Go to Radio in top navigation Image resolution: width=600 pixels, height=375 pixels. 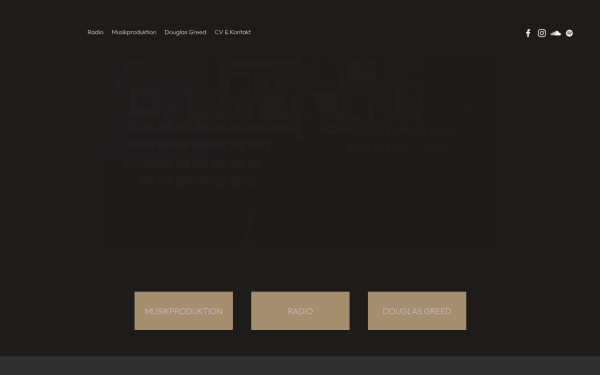[95, 32]
